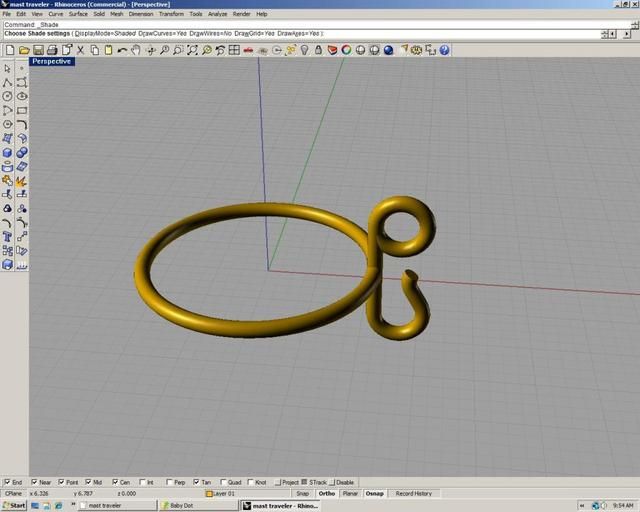Toggle the Mid osnap checkbox

coord(88,482)
